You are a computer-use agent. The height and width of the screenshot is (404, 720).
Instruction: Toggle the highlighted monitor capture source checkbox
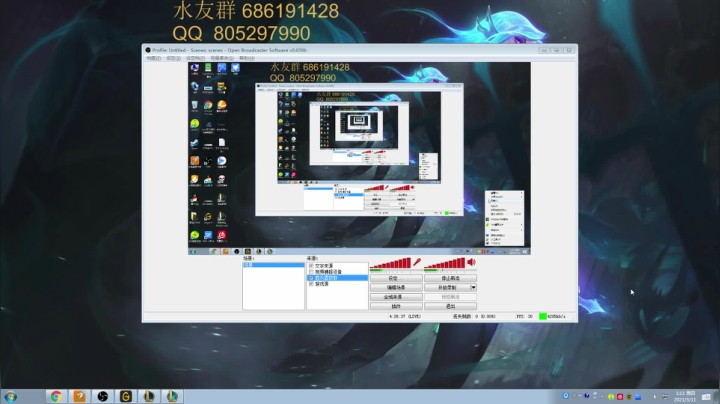tap(311, 278)
